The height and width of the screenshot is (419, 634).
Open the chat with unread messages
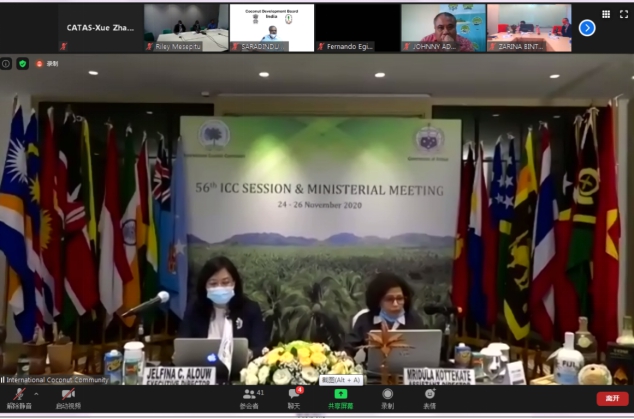[x=295, y=398]
